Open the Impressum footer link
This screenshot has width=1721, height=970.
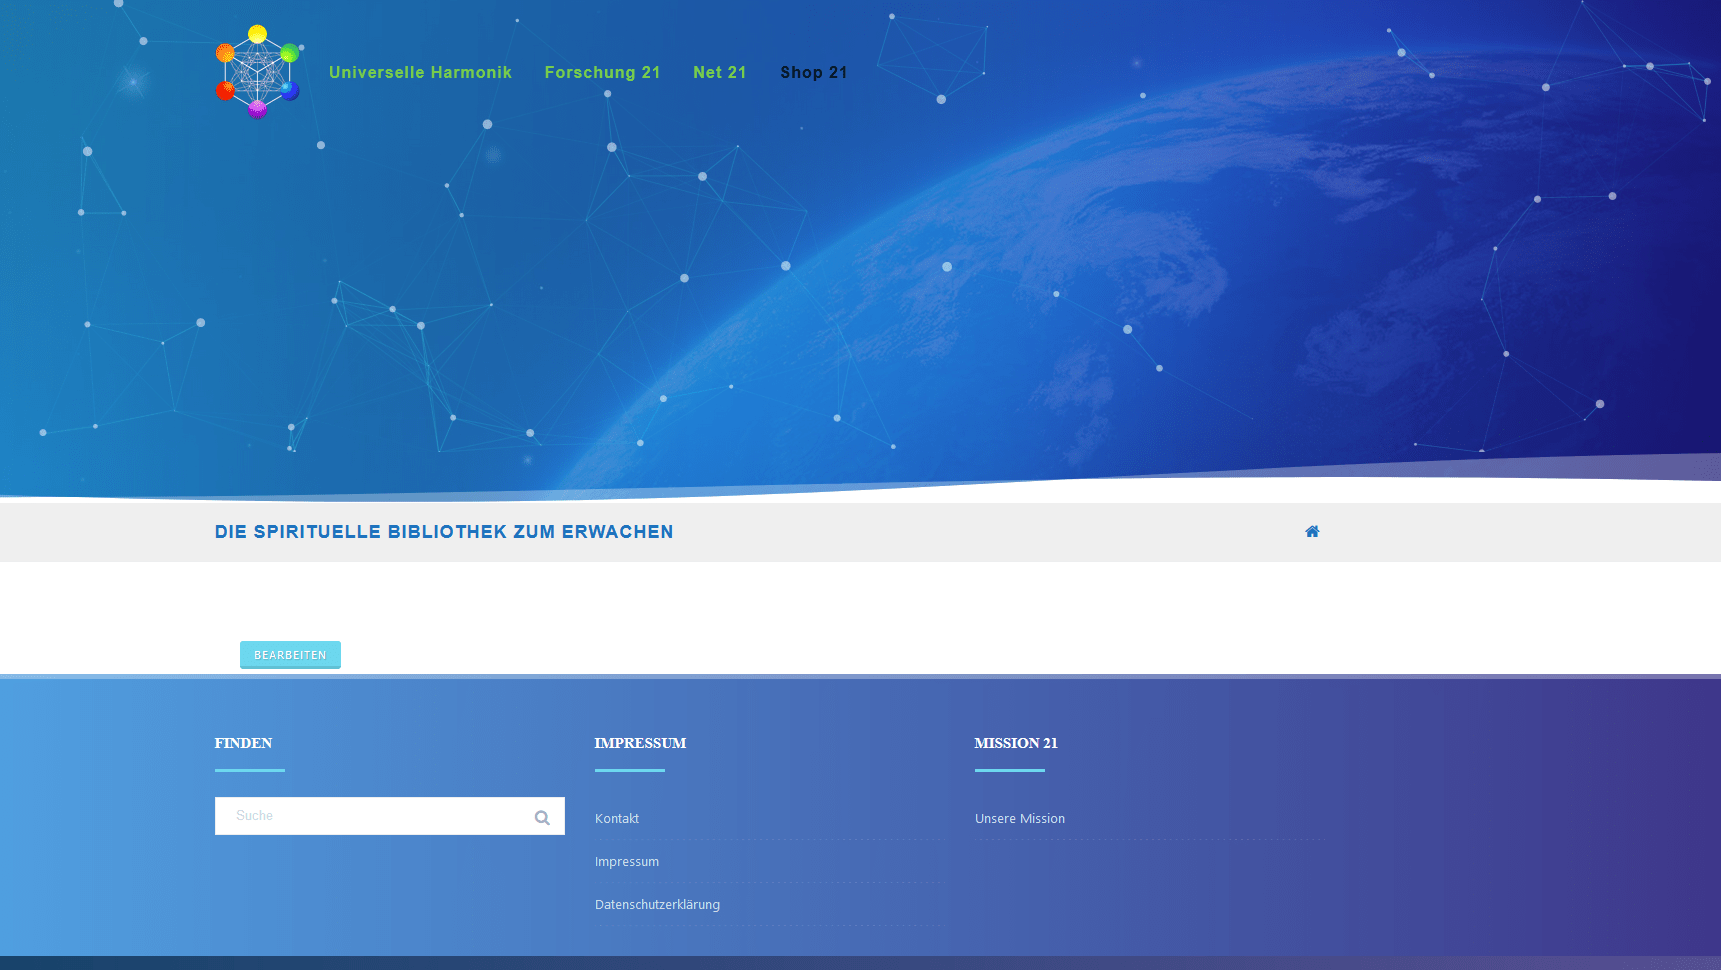[627, 861]
